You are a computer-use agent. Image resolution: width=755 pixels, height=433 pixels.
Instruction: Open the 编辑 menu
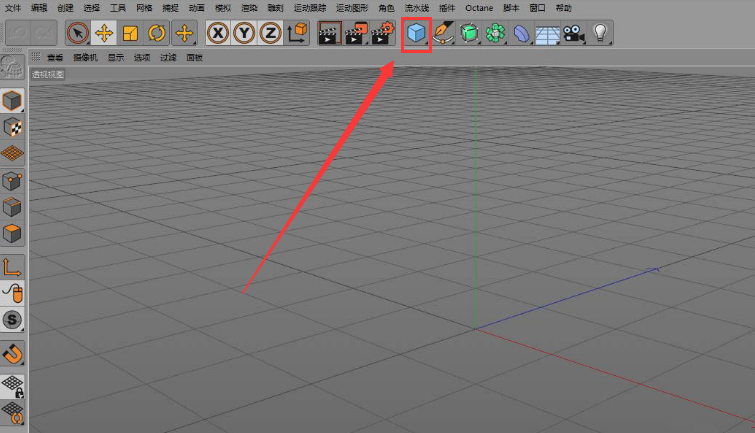(39, 8)
